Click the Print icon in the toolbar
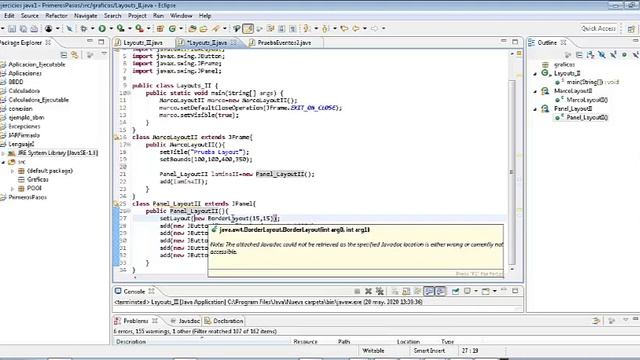This screenshot has width=640, height=360. (34, 29)
